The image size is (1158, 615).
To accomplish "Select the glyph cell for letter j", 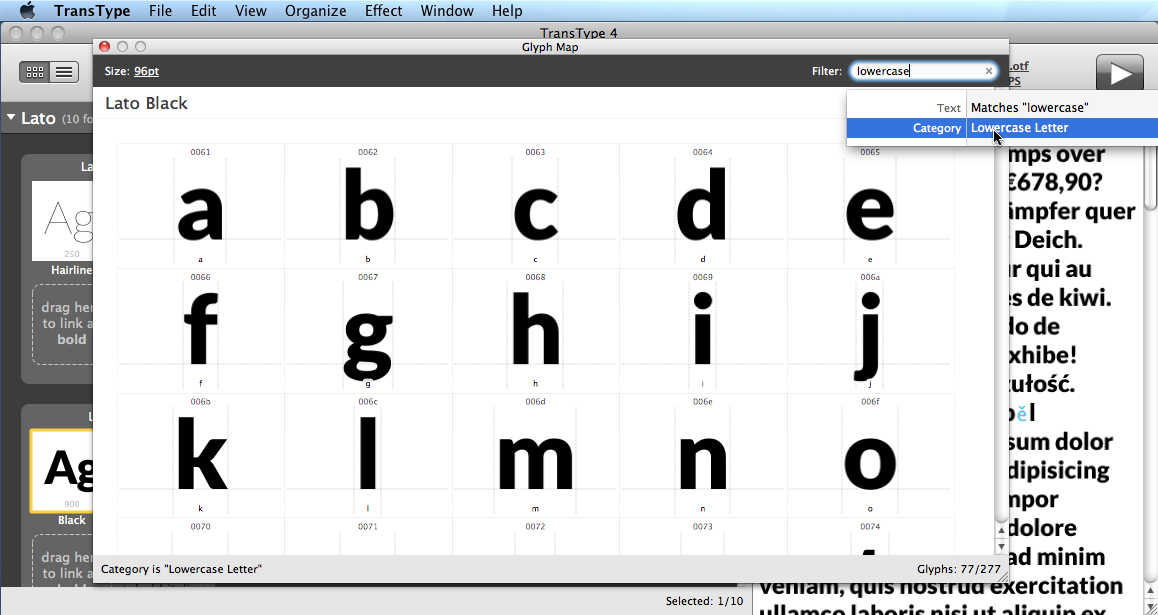I will coord(870,331).
